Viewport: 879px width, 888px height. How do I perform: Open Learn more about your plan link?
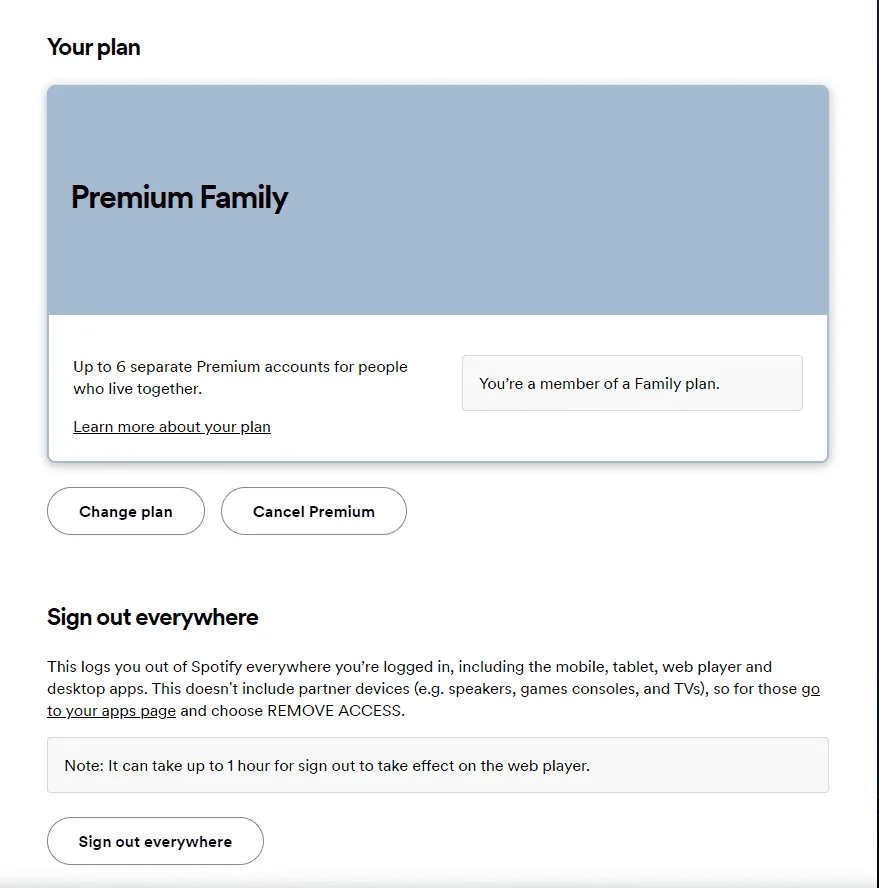click(x=172, y=426)
